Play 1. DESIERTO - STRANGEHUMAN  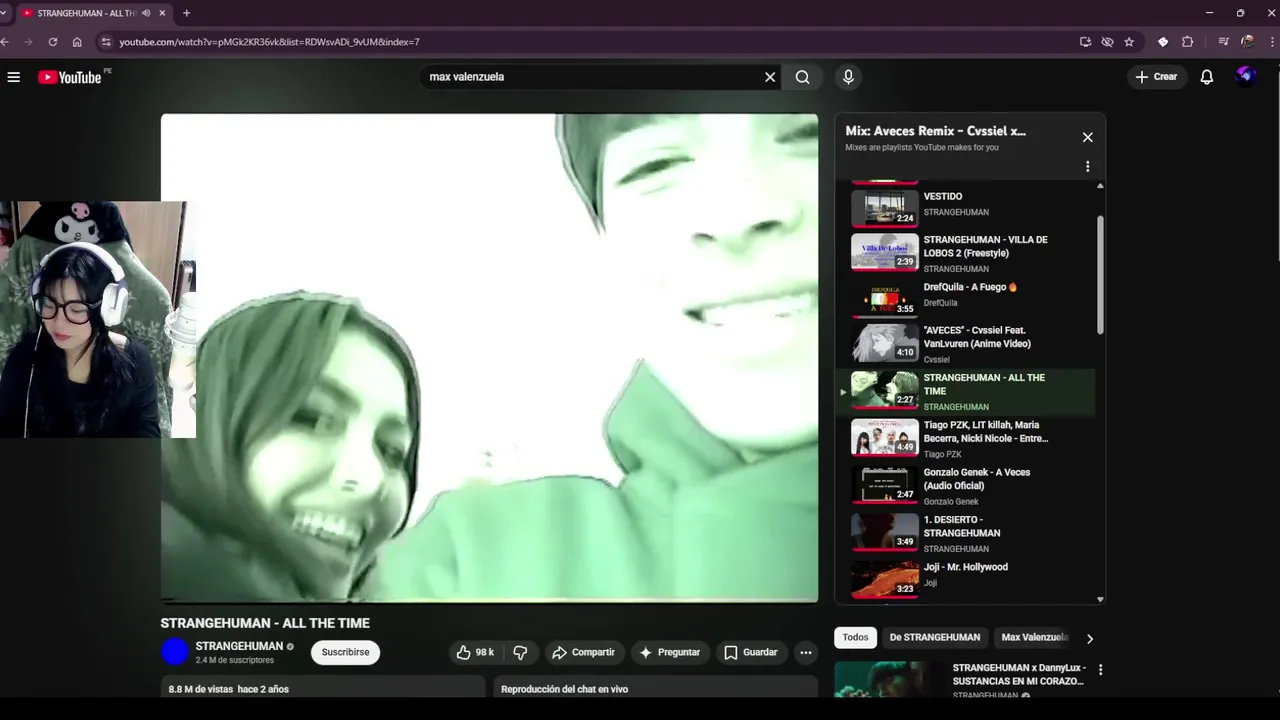click(x=965, y=533)
